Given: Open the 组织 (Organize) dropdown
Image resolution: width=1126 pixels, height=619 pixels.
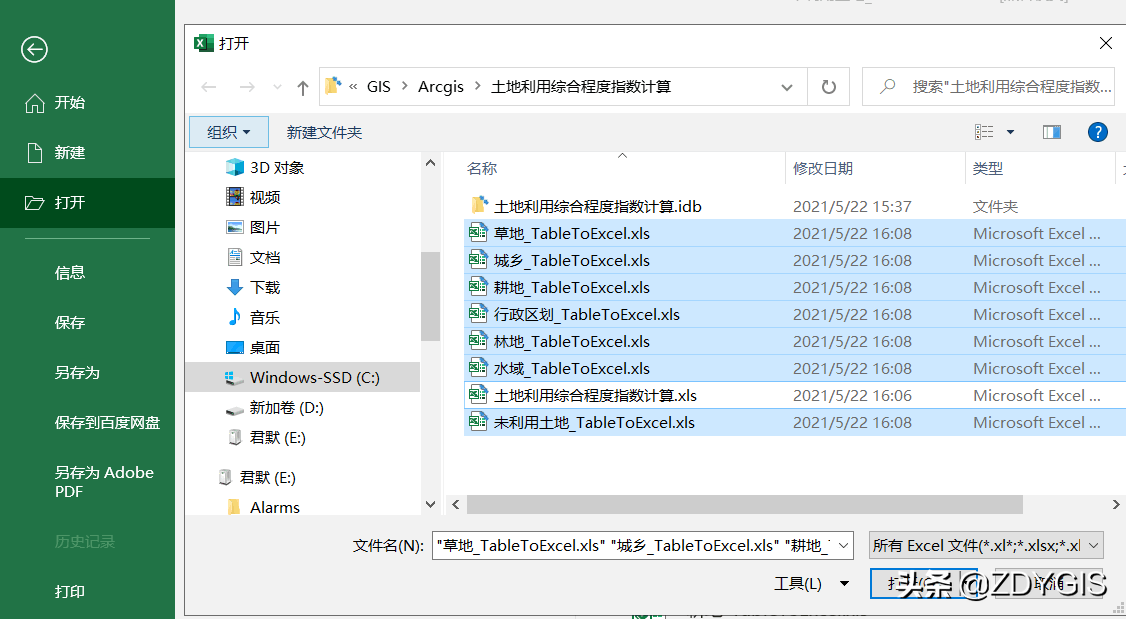Looking at the screenshot, I should click(x=228, y=132).
